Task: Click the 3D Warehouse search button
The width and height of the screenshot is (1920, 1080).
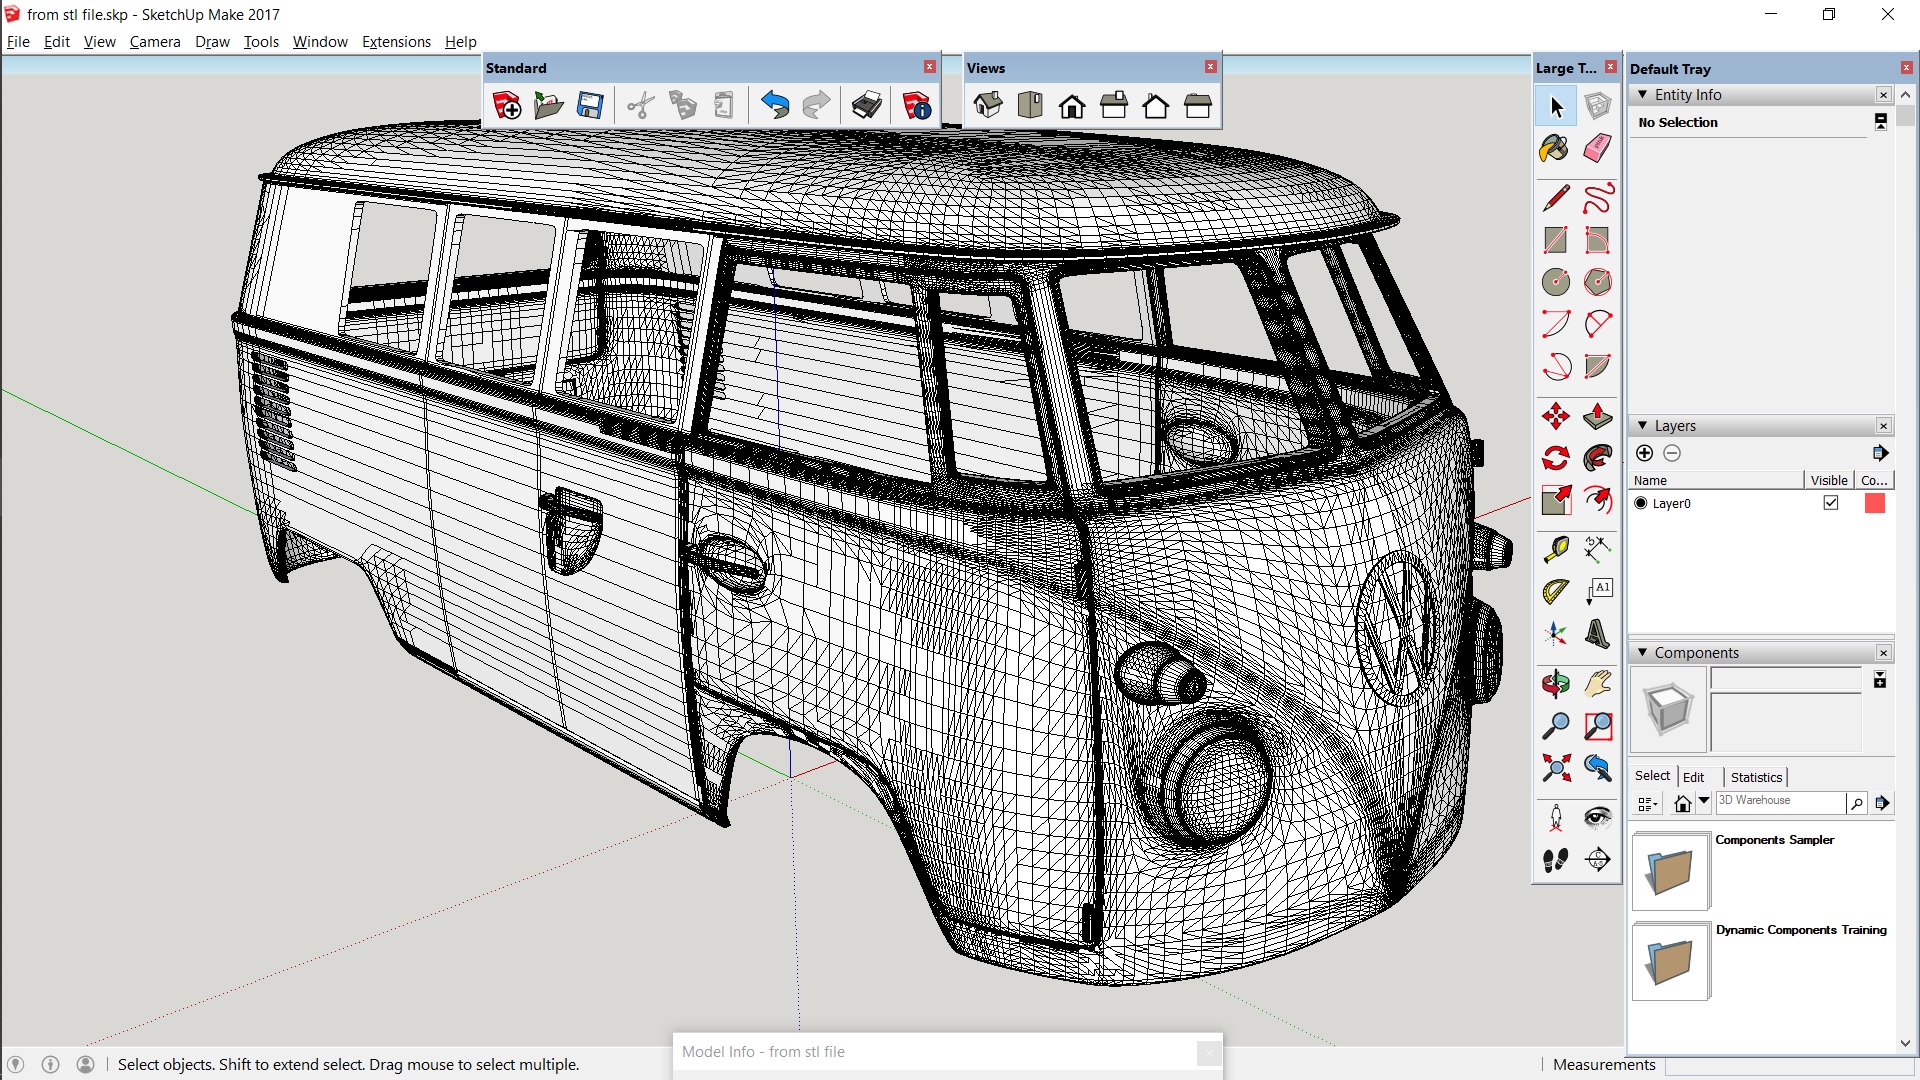Action: pos(1857,803)
